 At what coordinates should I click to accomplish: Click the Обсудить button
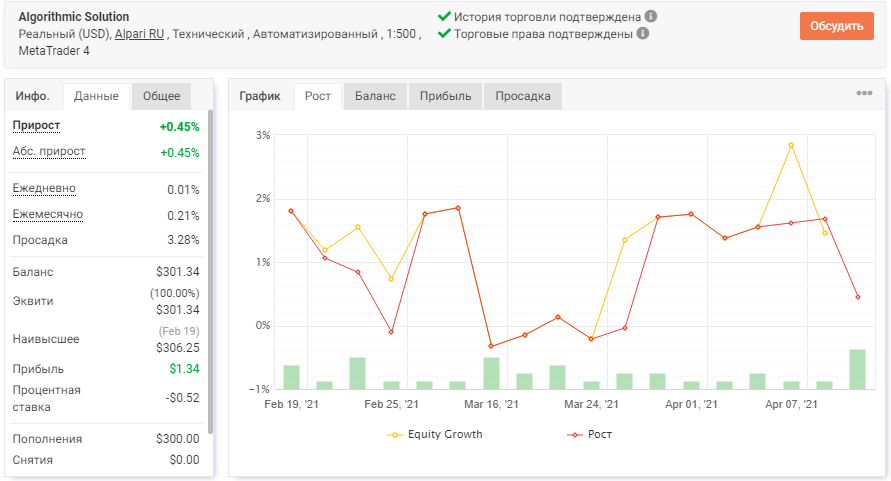(x=836, y=26)
